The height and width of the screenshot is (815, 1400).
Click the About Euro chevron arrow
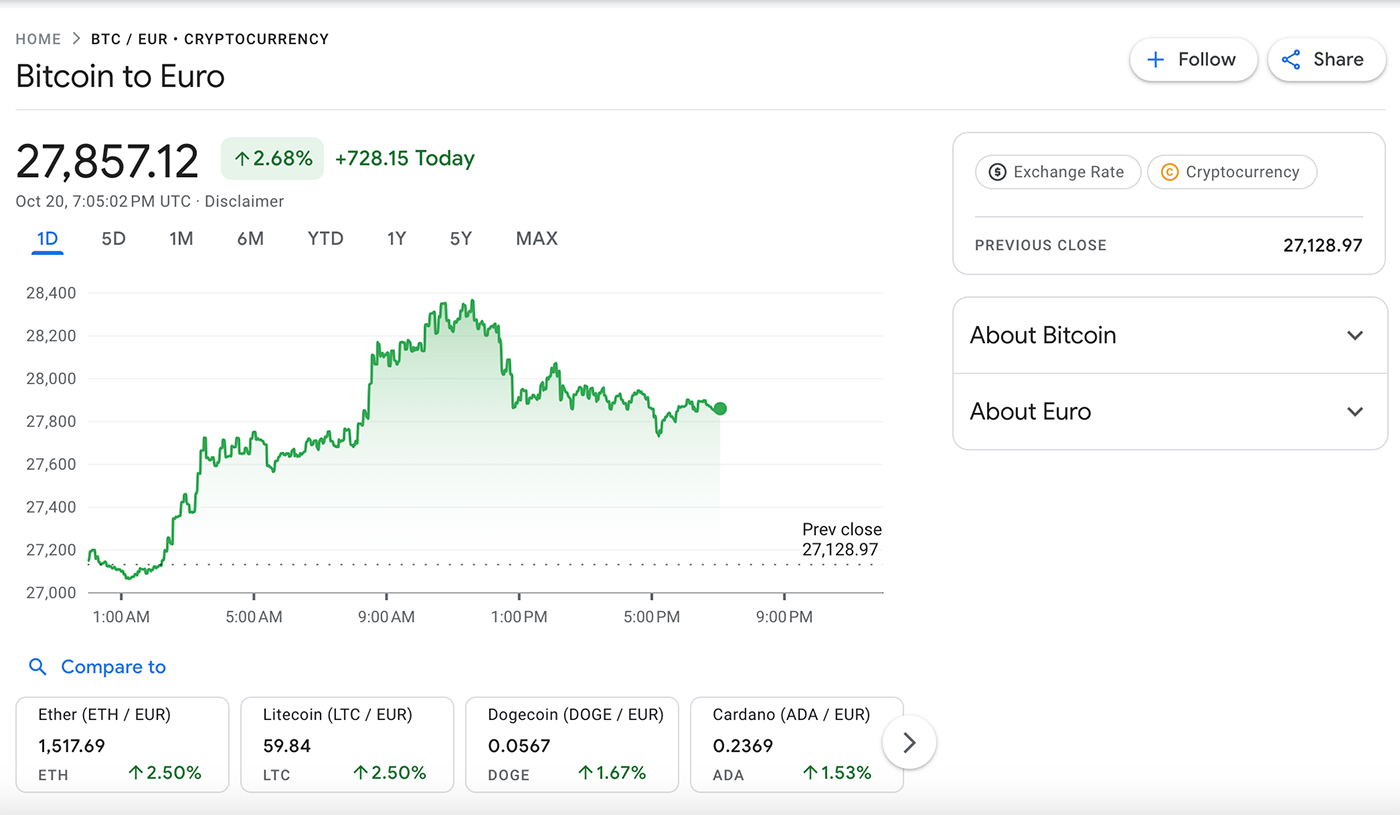click(x=1355, y=411)
